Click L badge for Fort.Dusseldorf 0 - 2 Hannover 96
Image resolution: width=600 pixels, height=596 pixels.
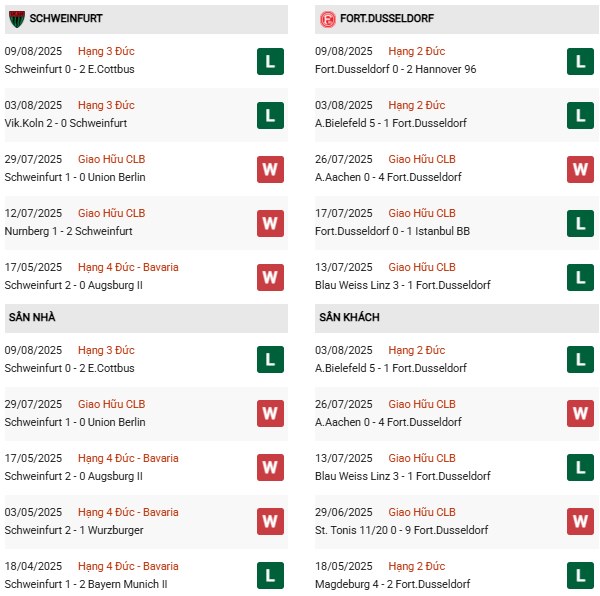coord(580,61)
